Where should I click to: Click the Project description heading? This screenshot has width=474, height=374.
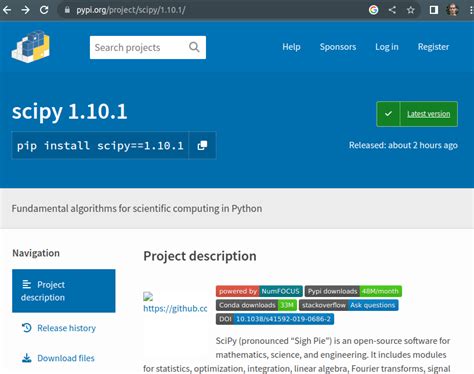[x=200, y=256]
